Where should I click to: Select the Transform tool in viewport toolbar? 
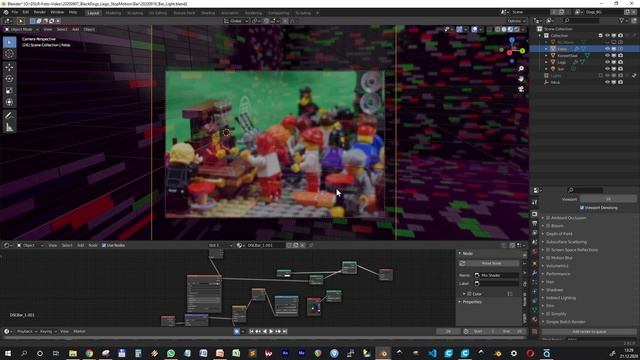9,102
